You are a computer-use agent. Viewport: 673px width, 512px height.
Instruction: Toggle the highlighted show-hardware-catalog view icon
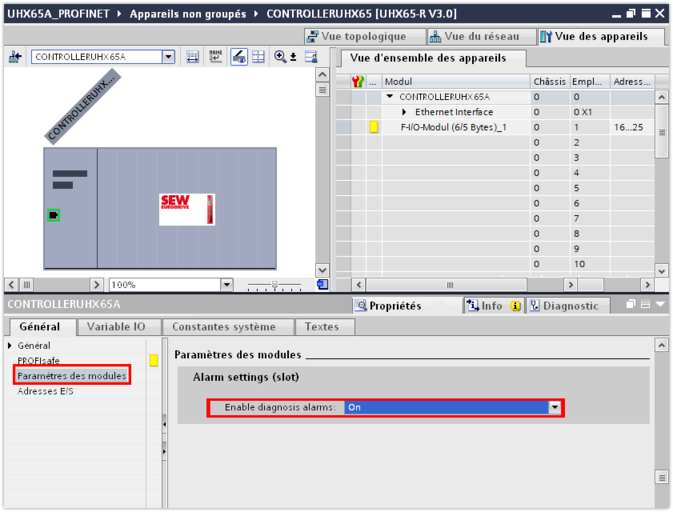[x=239, y=57]
